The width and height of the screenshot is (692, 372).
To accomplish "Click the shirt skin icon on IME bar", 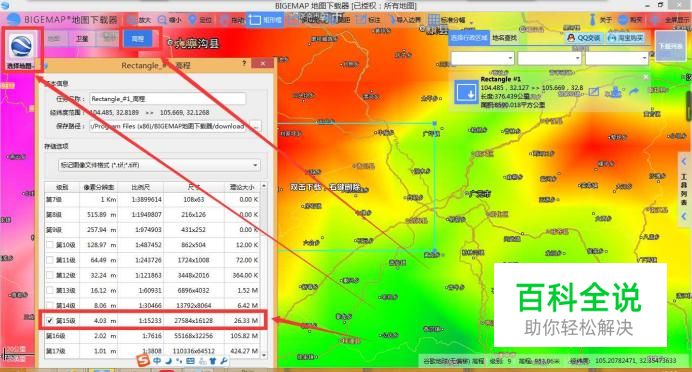I will [213, 361].
